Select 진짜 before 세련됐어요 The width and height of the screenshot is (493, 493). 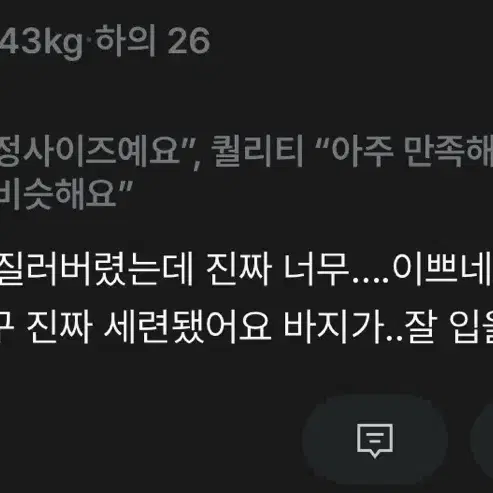59,327
